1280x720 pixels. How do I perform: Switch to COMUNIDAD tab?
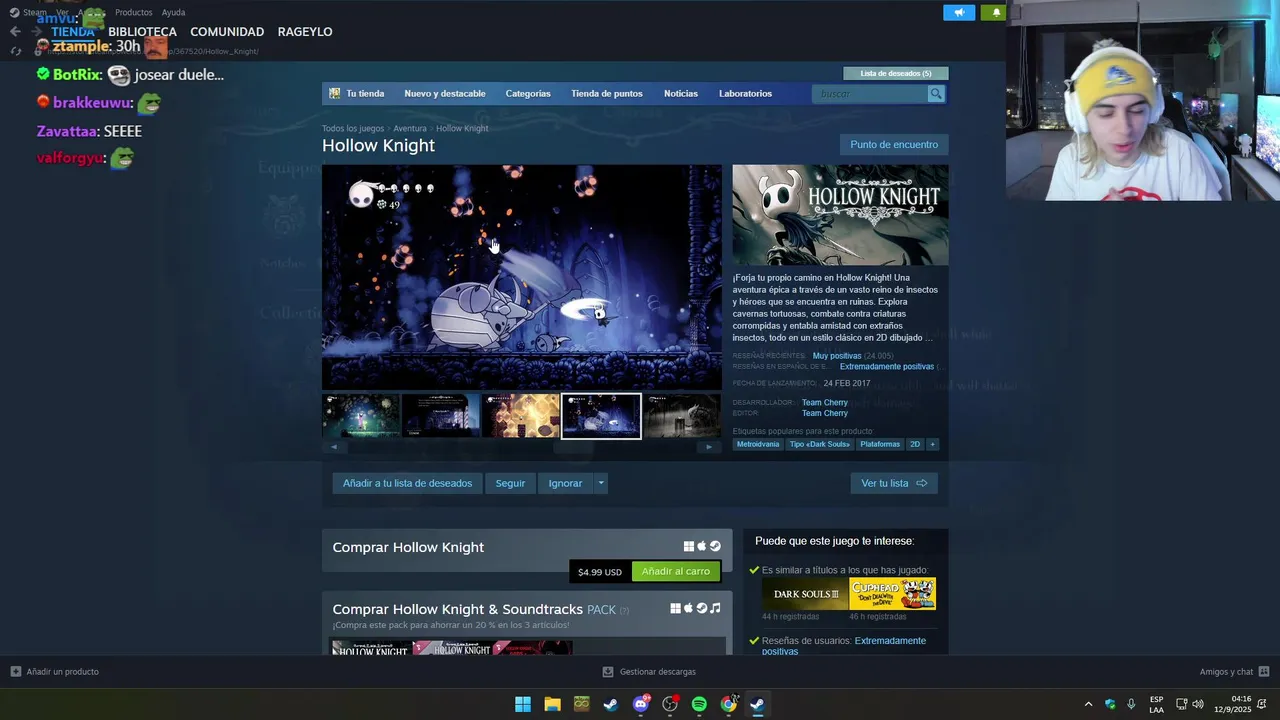[227, 32]
